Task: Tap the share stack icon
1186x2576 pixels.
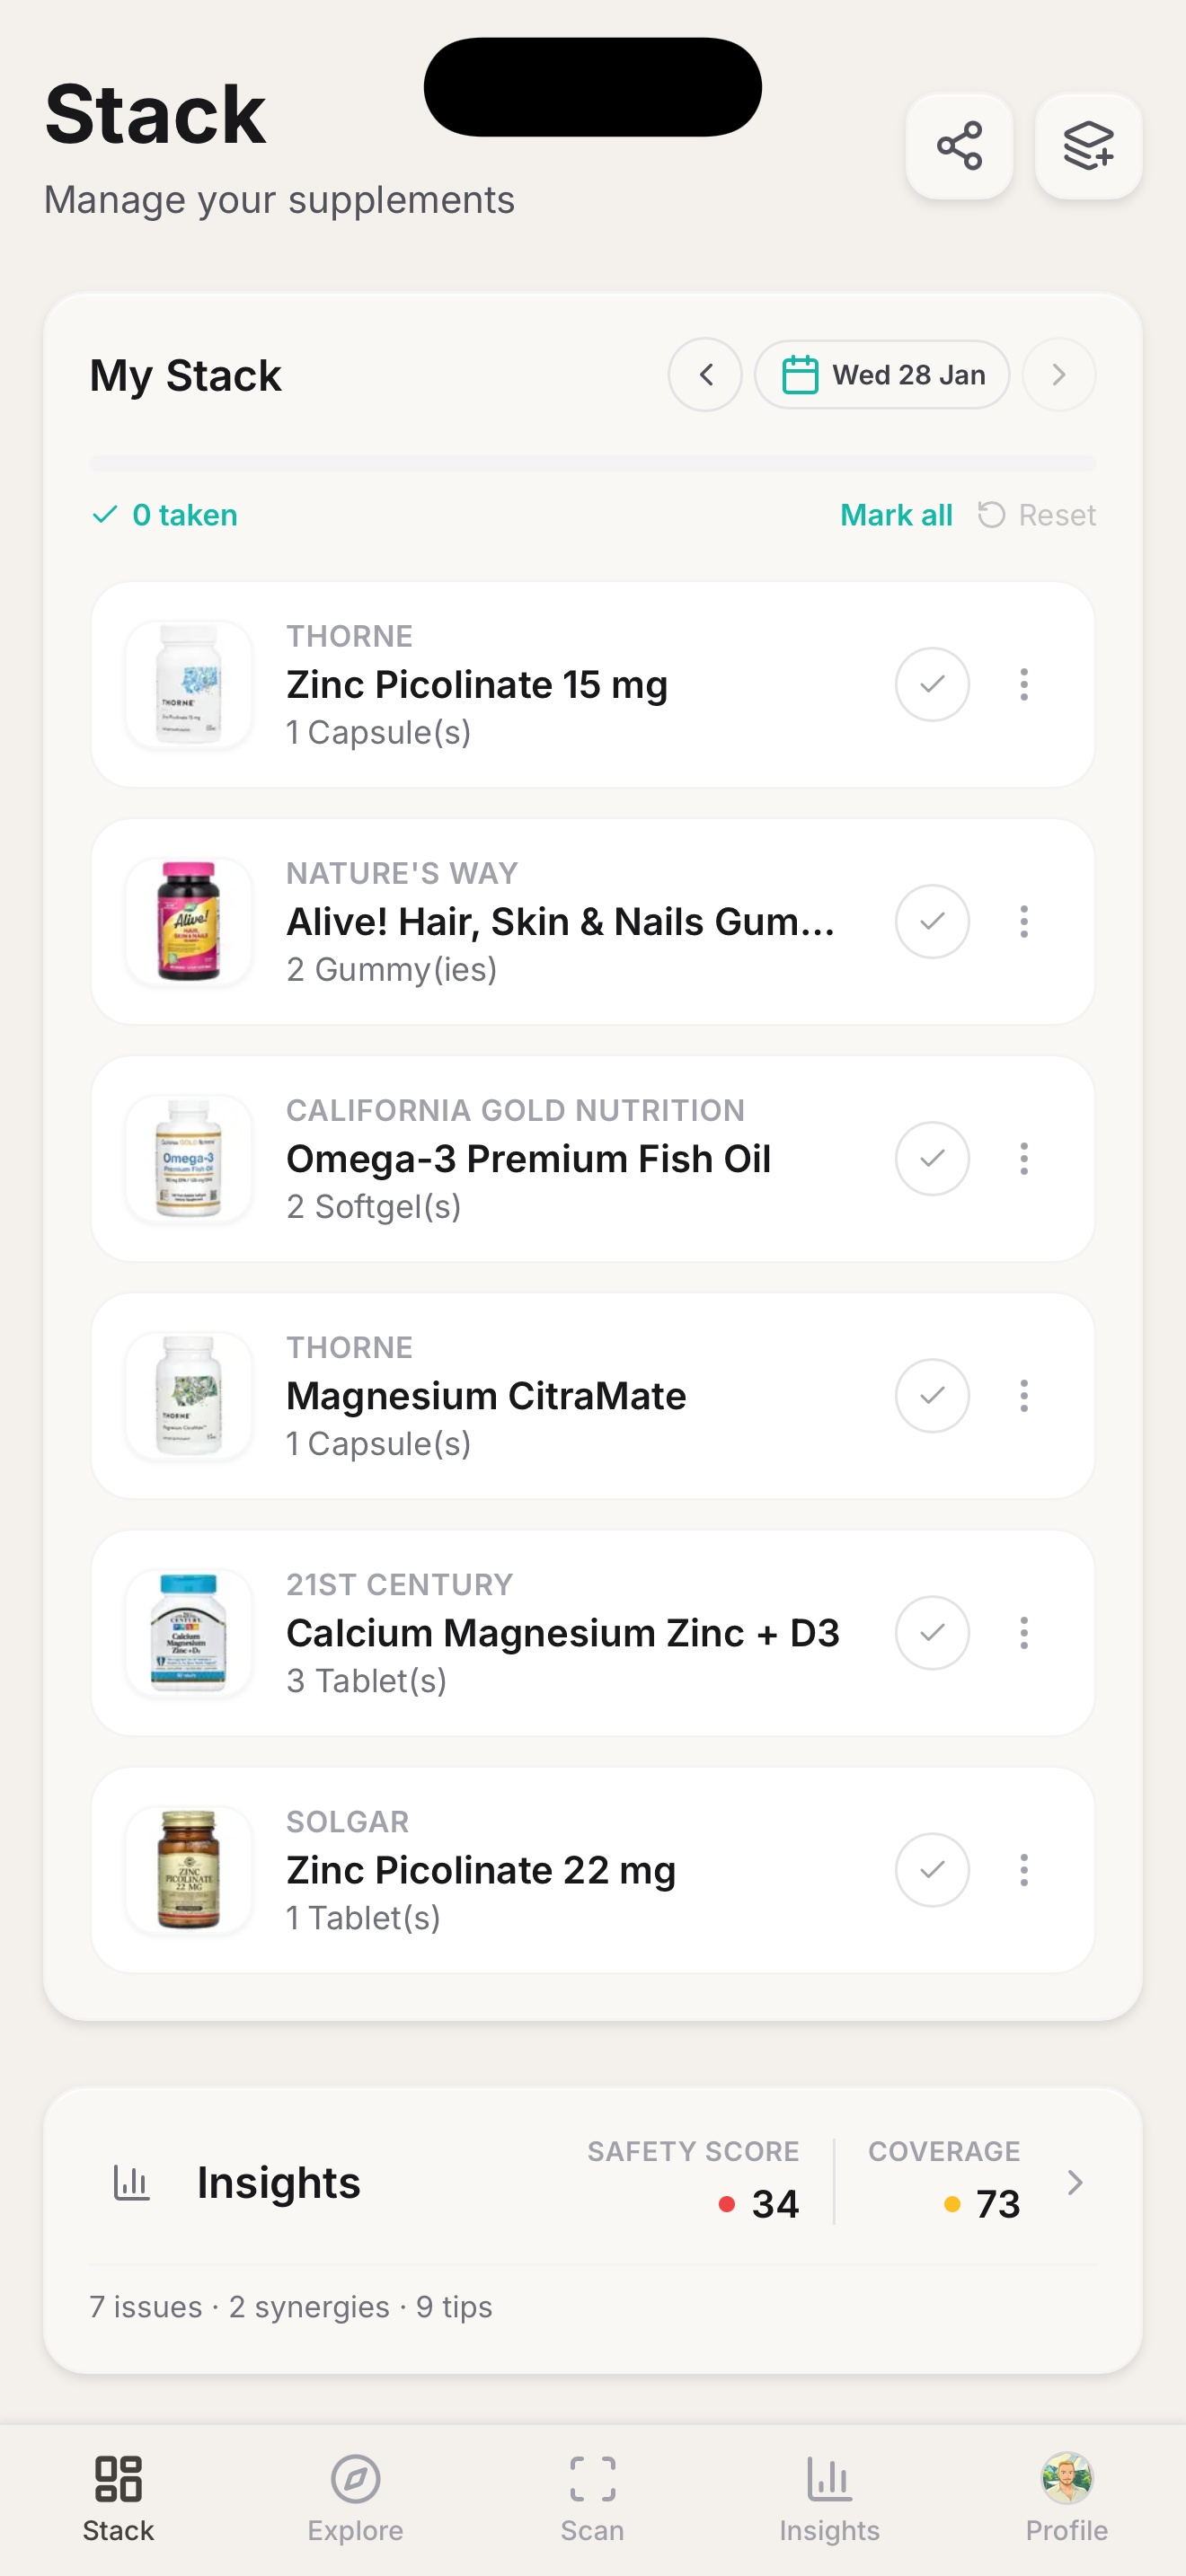Action: (959, 146)
